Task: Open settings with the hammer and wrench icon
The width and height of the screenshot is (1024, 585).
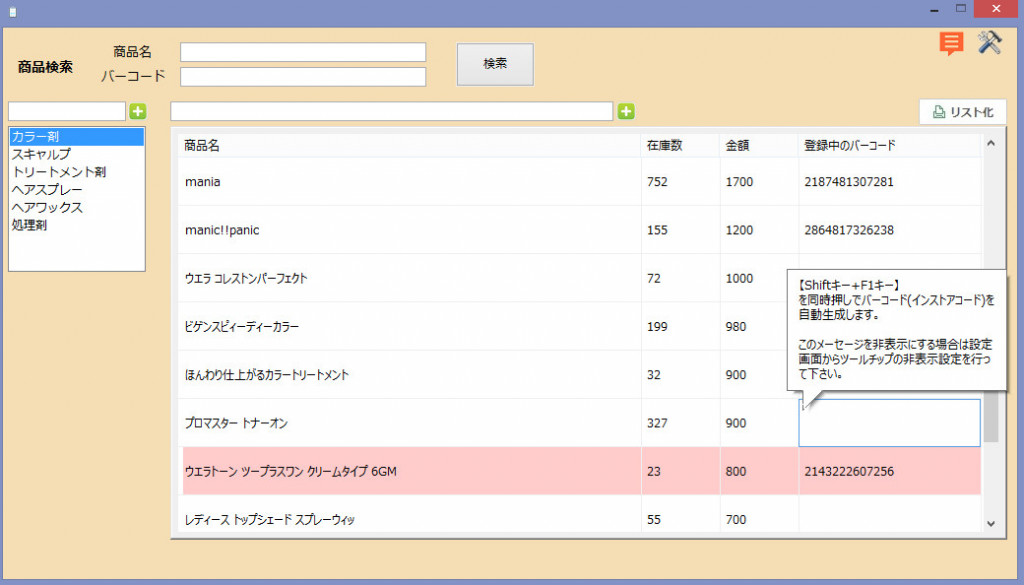Action: (989, 42)
